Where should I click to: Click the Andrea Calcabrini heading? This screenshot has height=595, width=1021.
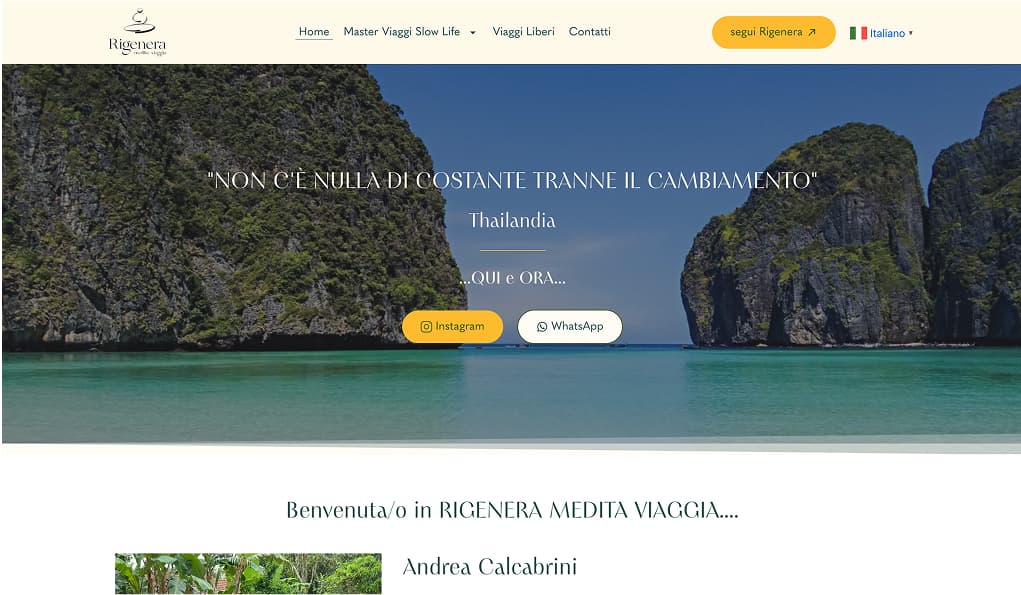click(x=490, y=567)
